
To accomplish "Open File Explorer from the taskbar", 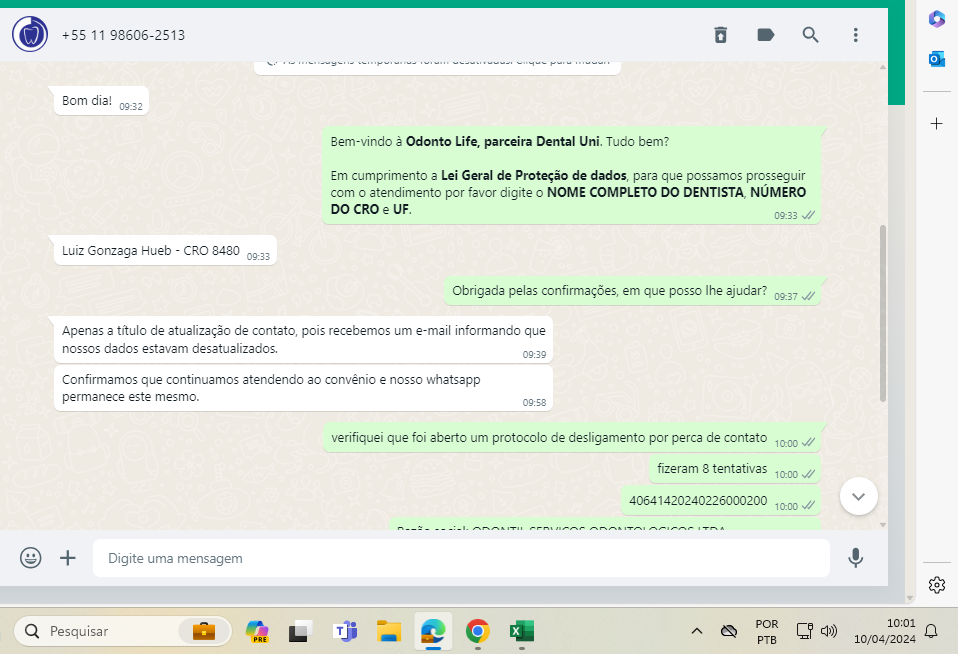I will click(x=389, y=631).
